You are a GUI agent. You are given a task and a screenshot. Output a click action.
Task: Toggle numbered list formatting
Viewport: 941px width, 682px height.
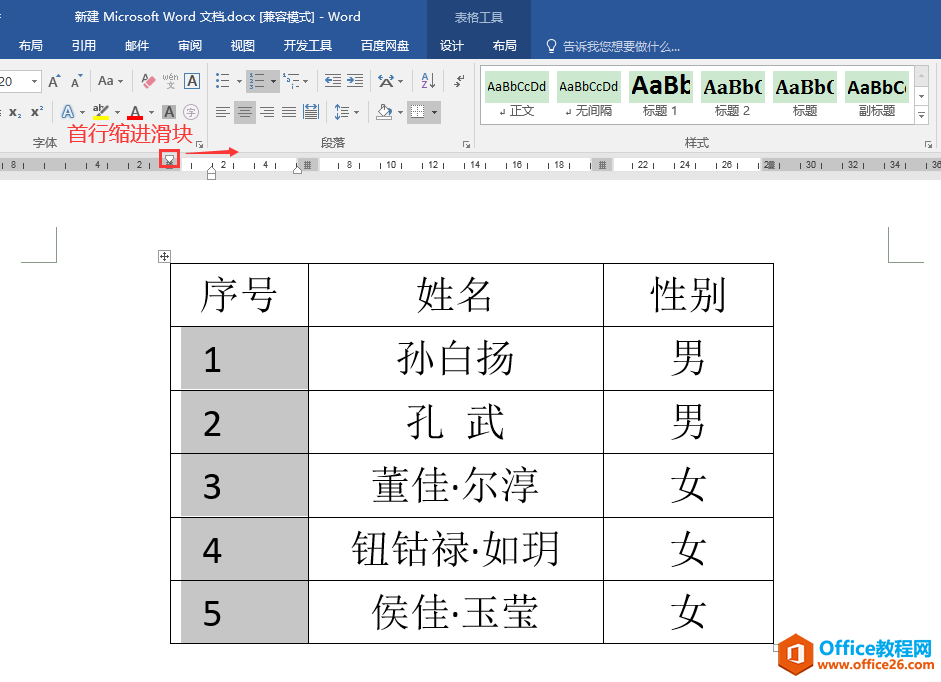pyautogui.click(x=257, y=81)
